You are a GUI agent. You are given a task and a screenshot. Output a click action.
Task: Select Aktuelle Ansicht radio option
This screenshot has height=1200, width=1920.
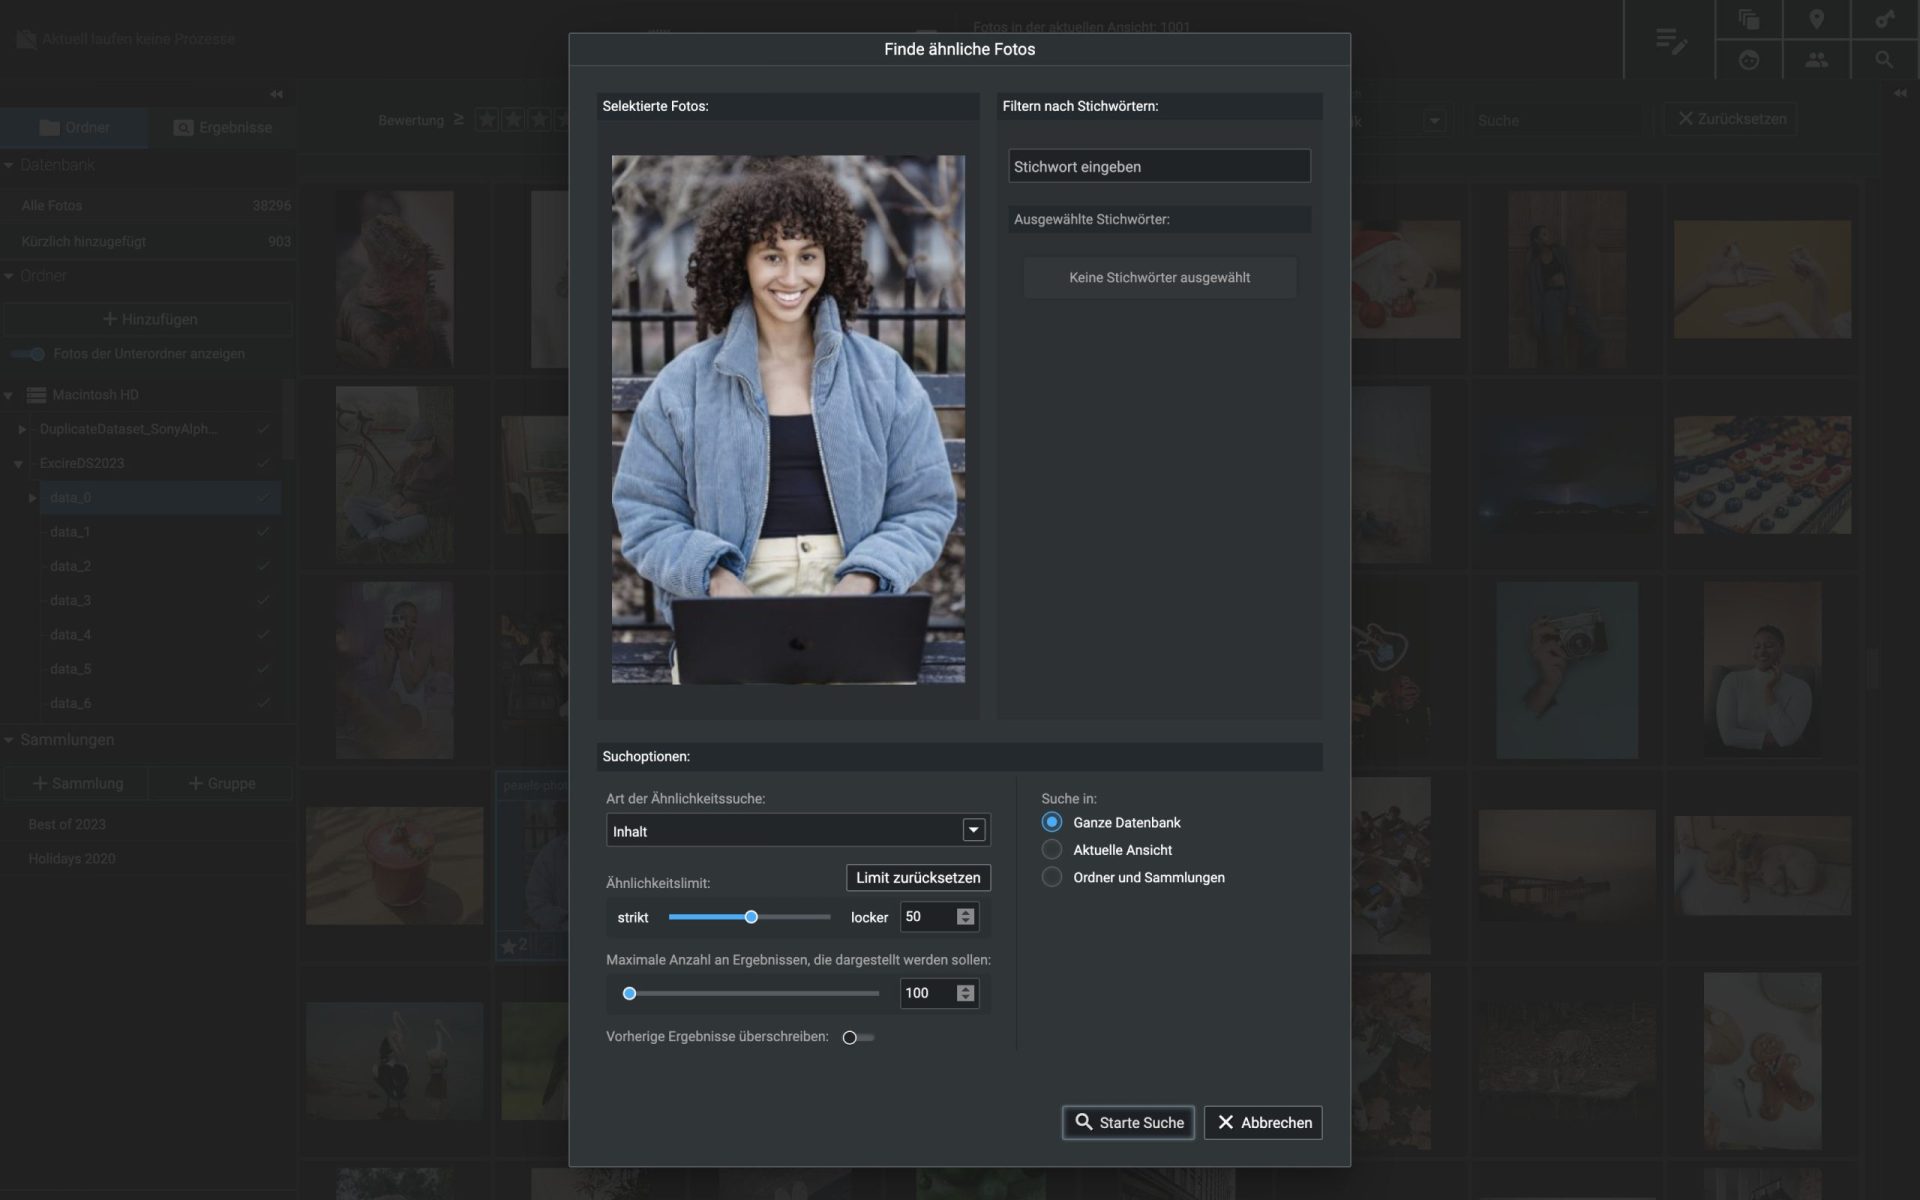click(x=1052, y=849)
